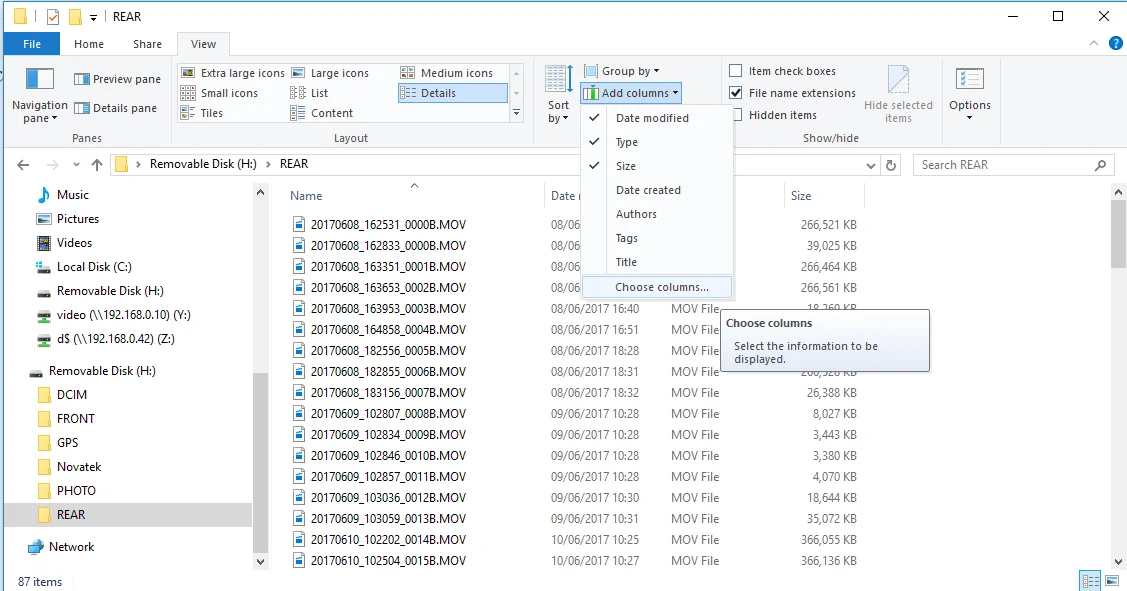
Task: Show the Preview pane
Action: click(x=117, y=79)
